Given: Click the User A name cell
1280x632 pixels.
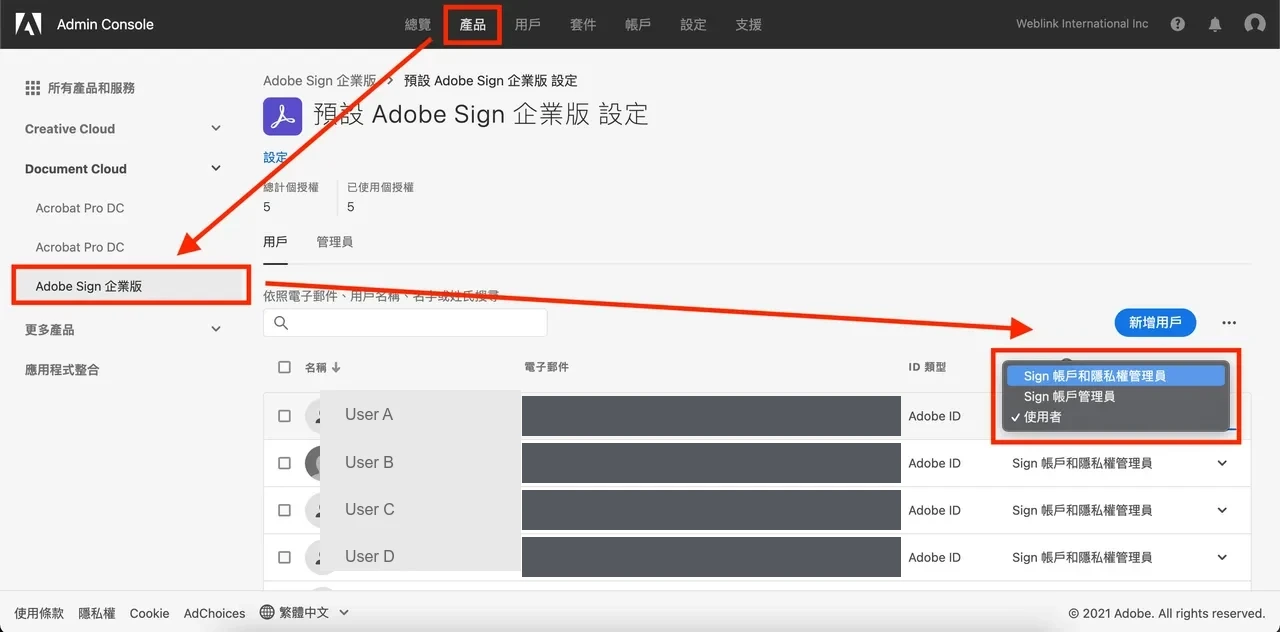Looking at the screenshot, I should [x=369, y=414].
